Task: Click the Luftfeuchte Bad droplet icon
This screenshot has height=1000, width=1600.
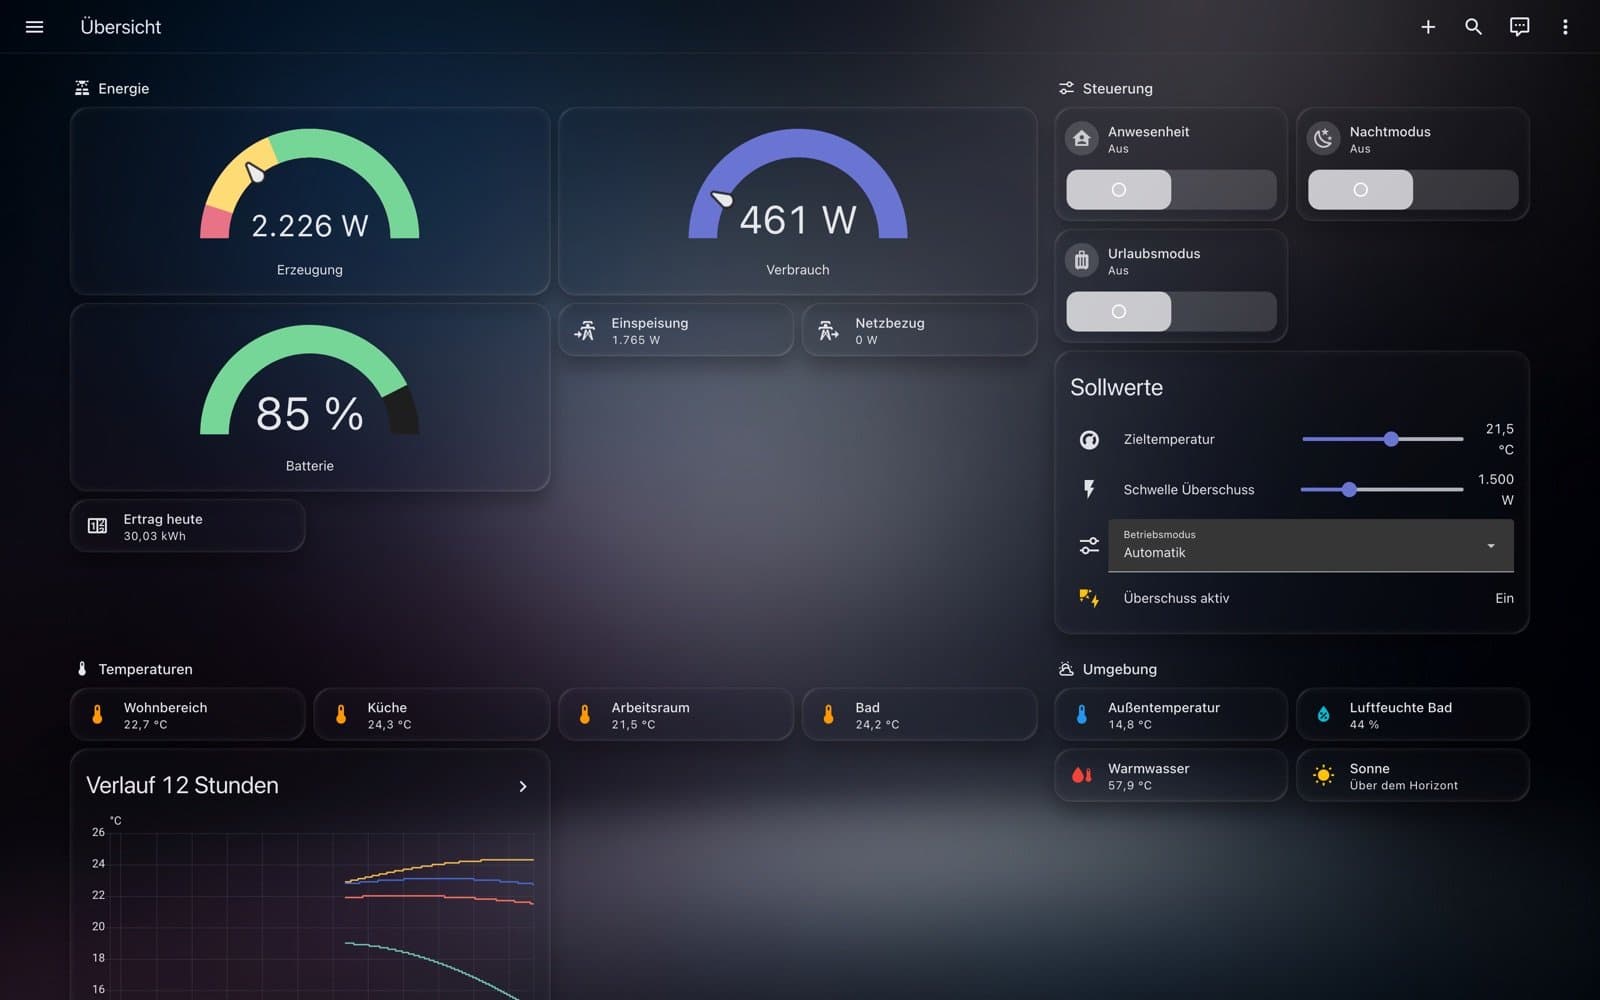Action: [x=1323, y=715]
